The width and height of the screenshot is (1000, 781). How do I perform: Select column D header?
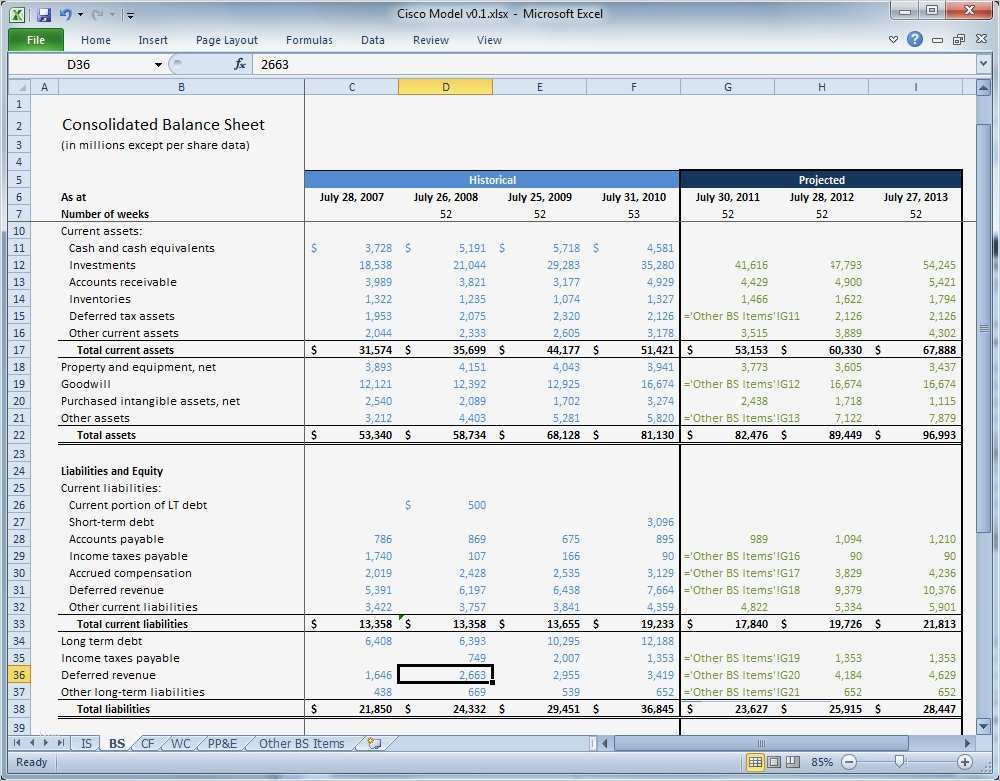[445, 87]
